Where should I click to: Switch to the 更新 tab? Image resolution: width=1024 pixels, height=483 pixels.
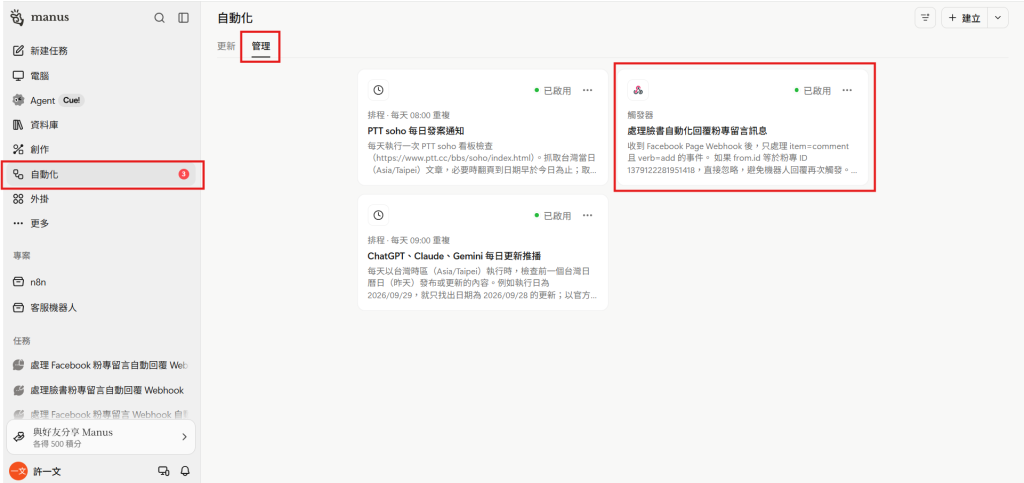[x=226, y=46]
